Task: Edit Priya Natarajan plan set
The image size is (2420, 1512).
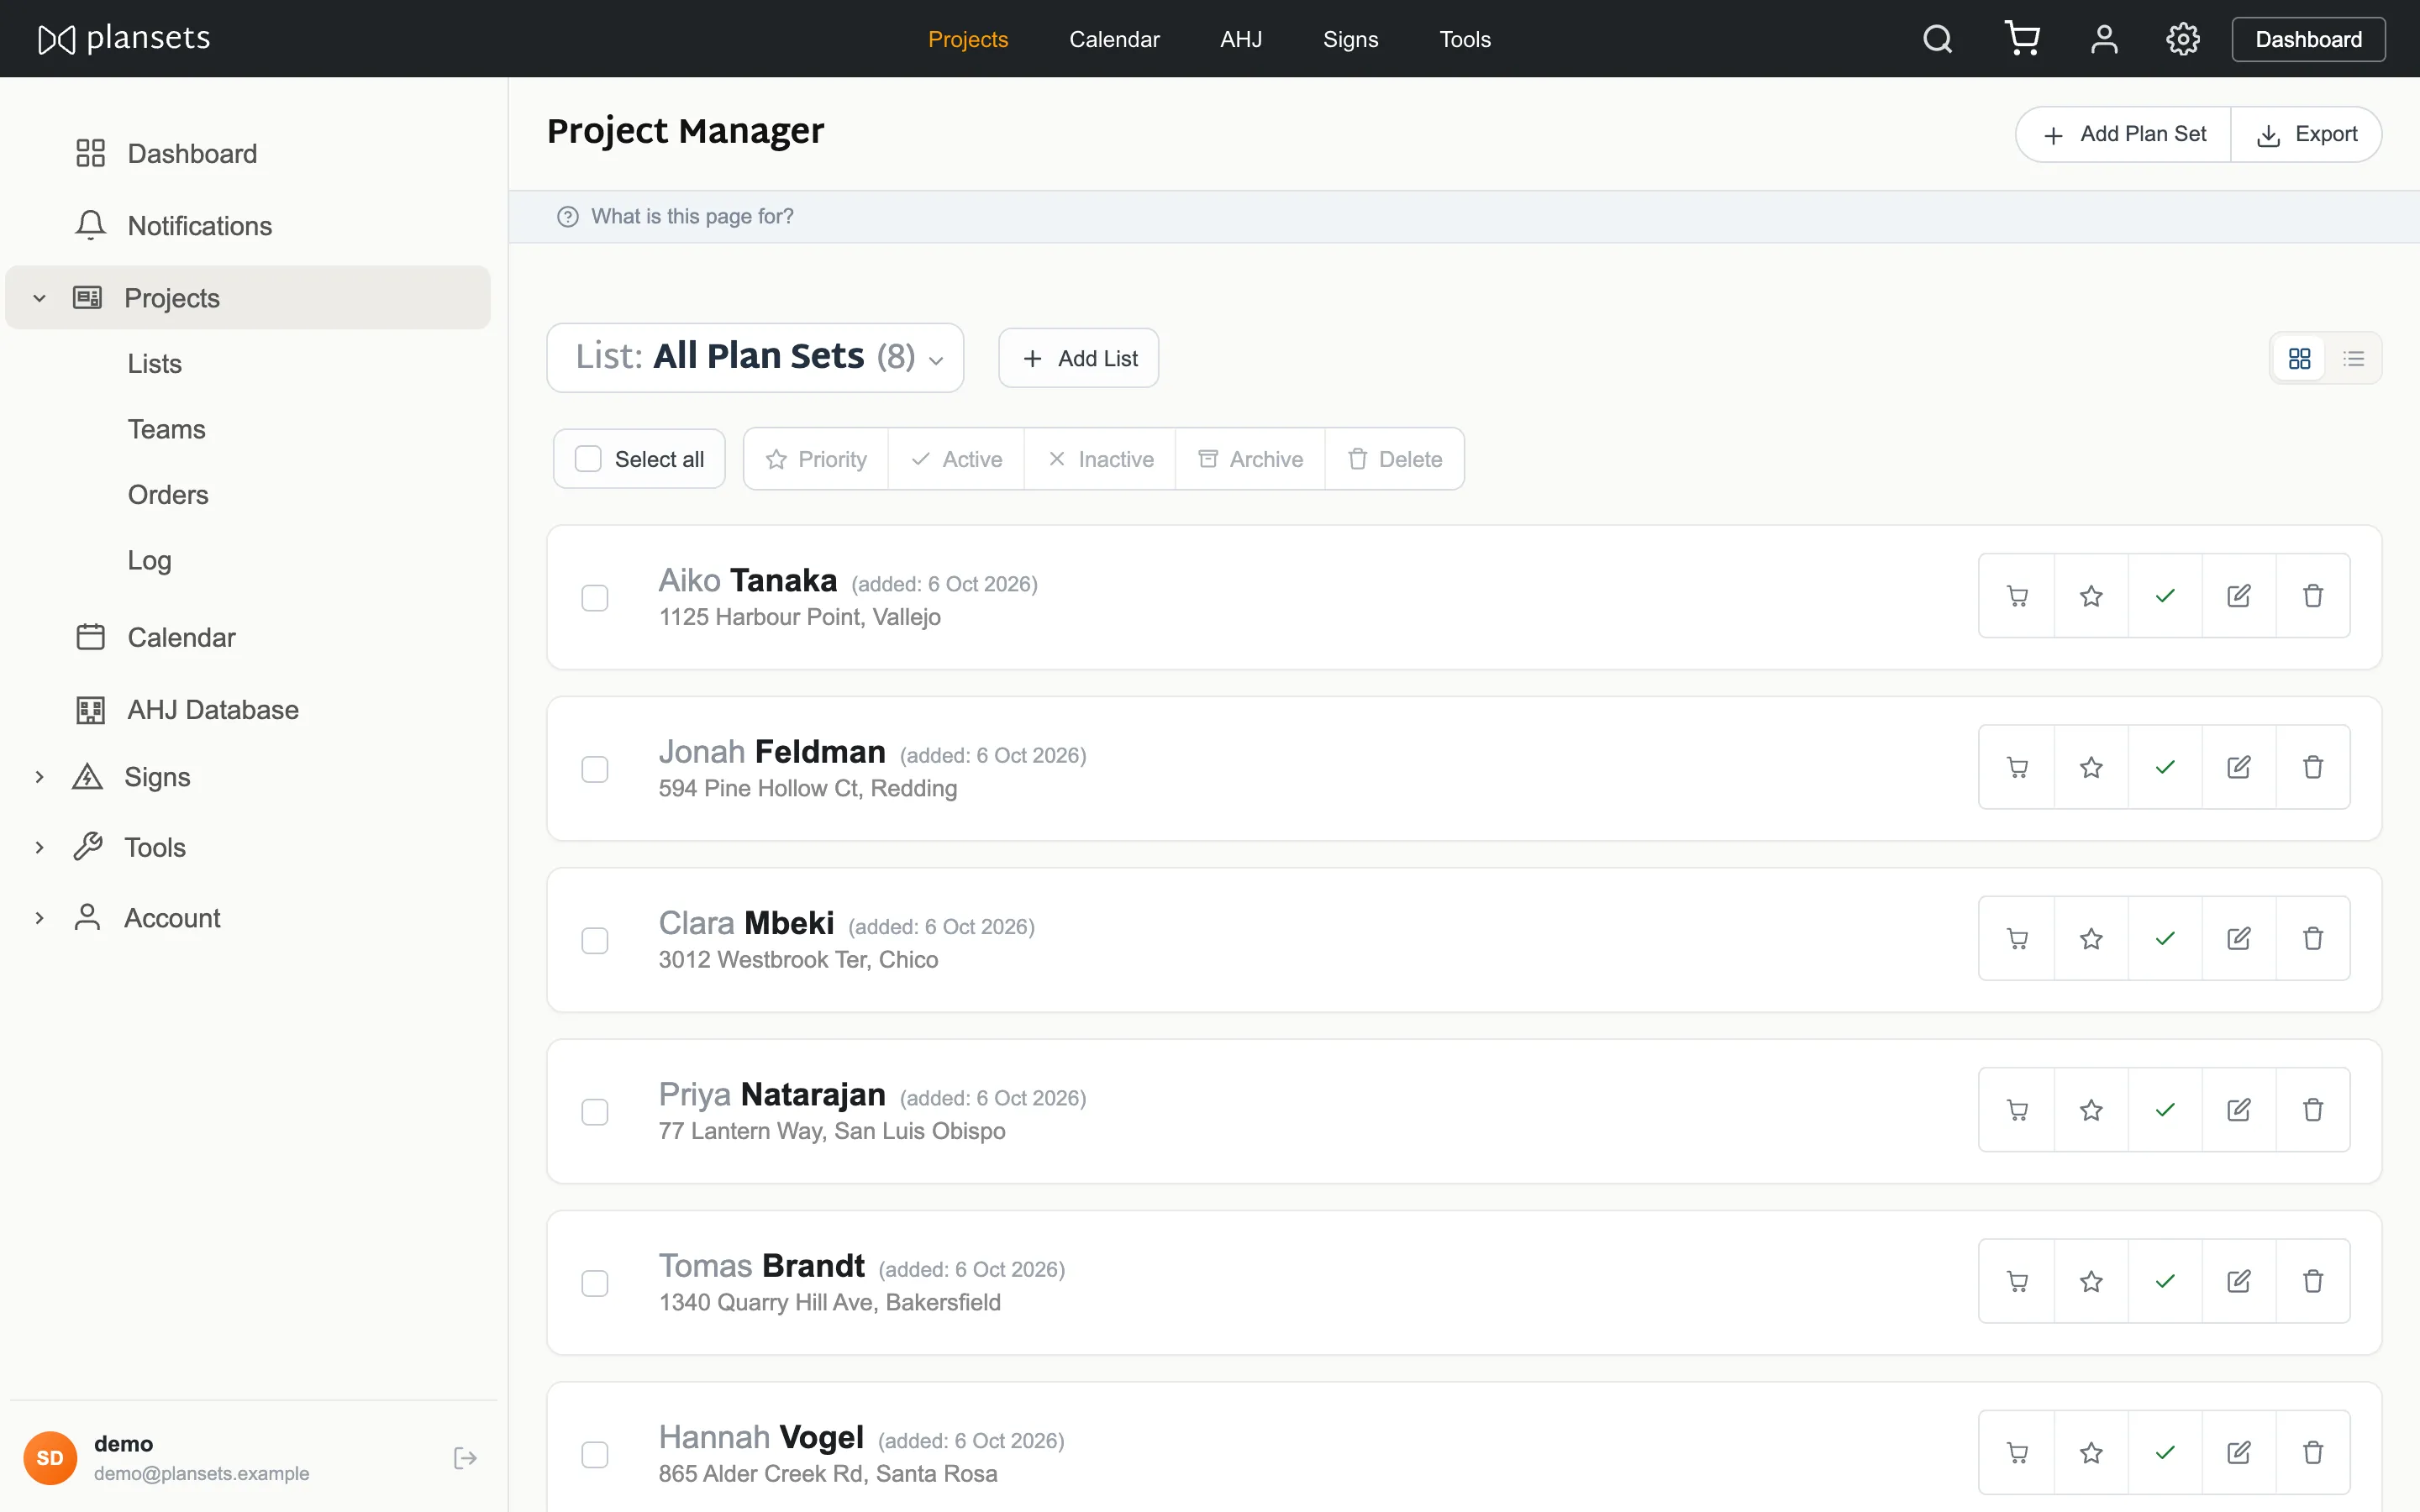Action: pyautogui.click(x=2239, y=1110)
